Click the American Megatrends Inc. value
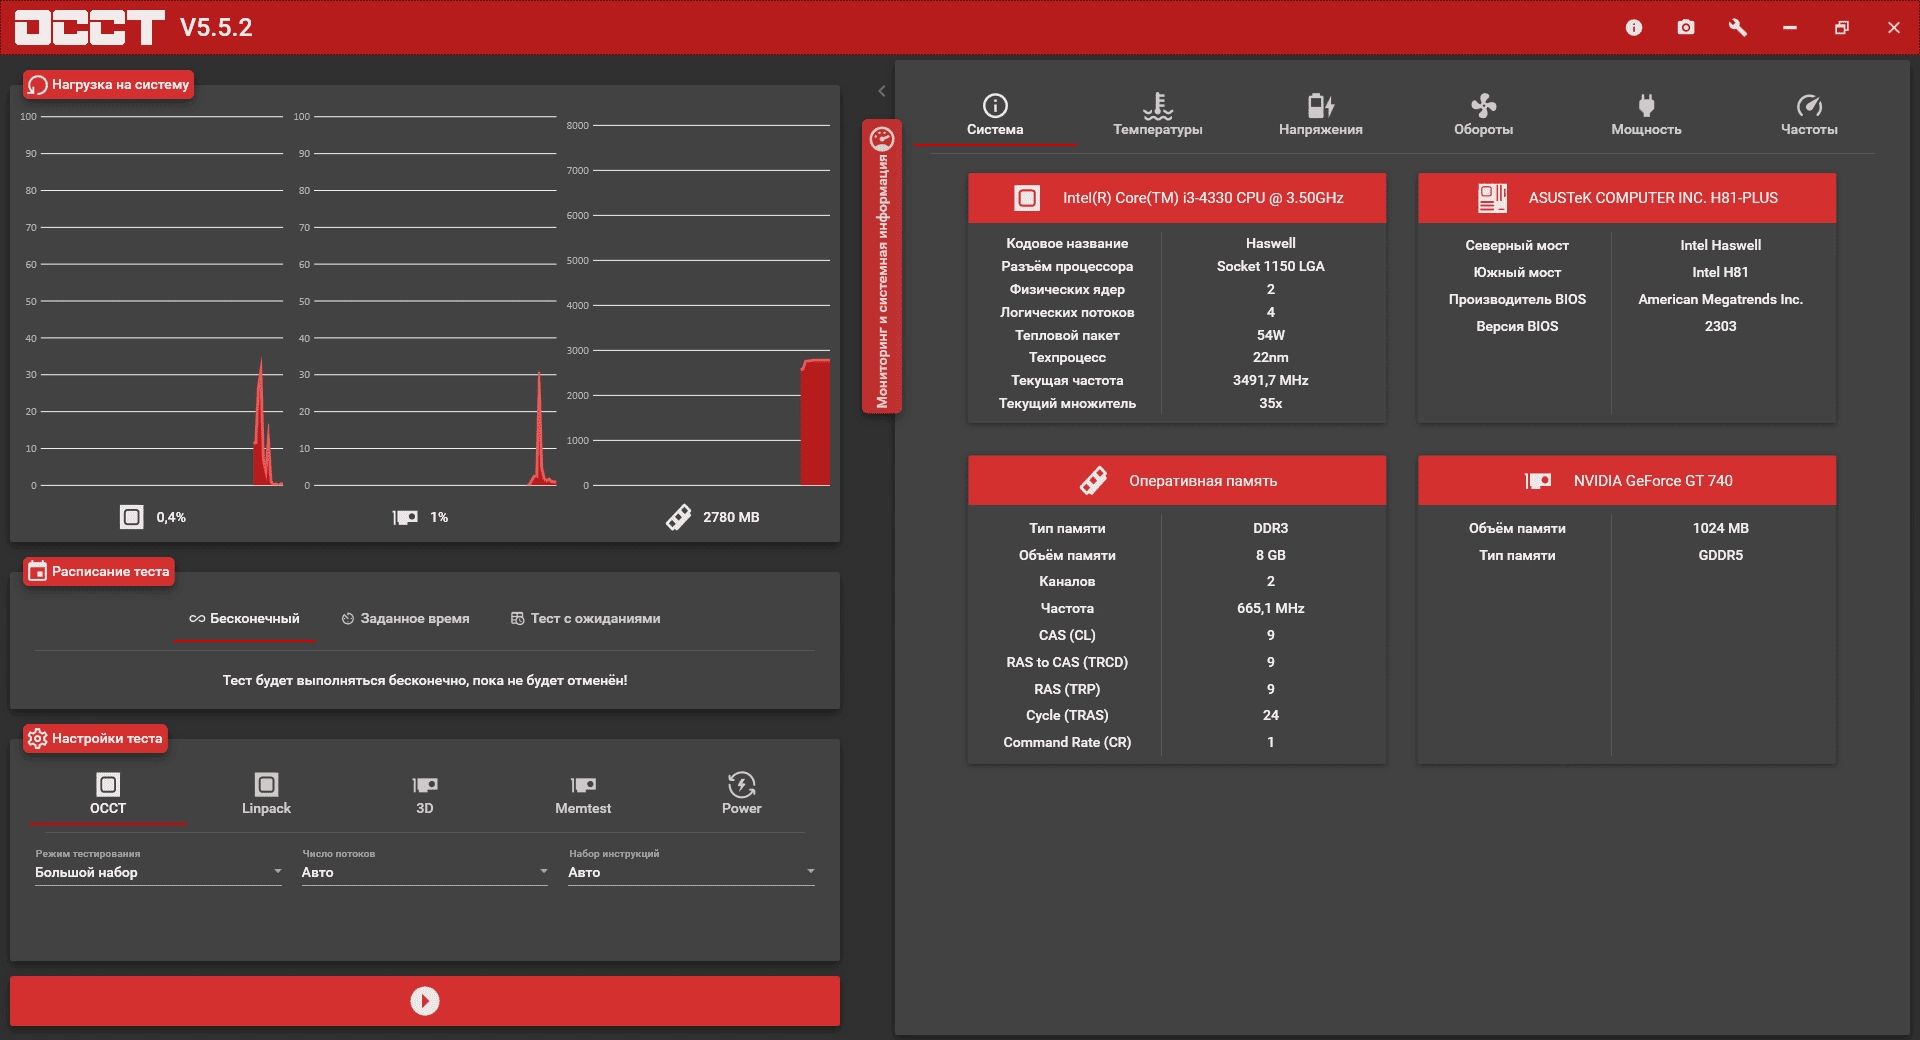The image size is (1920, 1040). pos(1720,300)
